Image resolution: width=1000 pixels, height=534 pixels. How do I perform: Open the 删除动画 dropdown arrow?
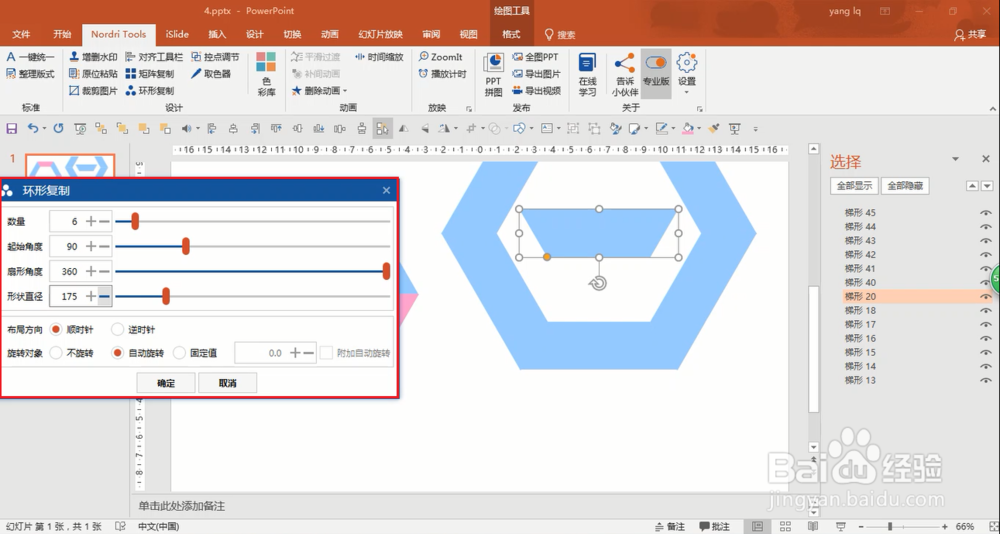pyautogui.click(x=345, y=91)
